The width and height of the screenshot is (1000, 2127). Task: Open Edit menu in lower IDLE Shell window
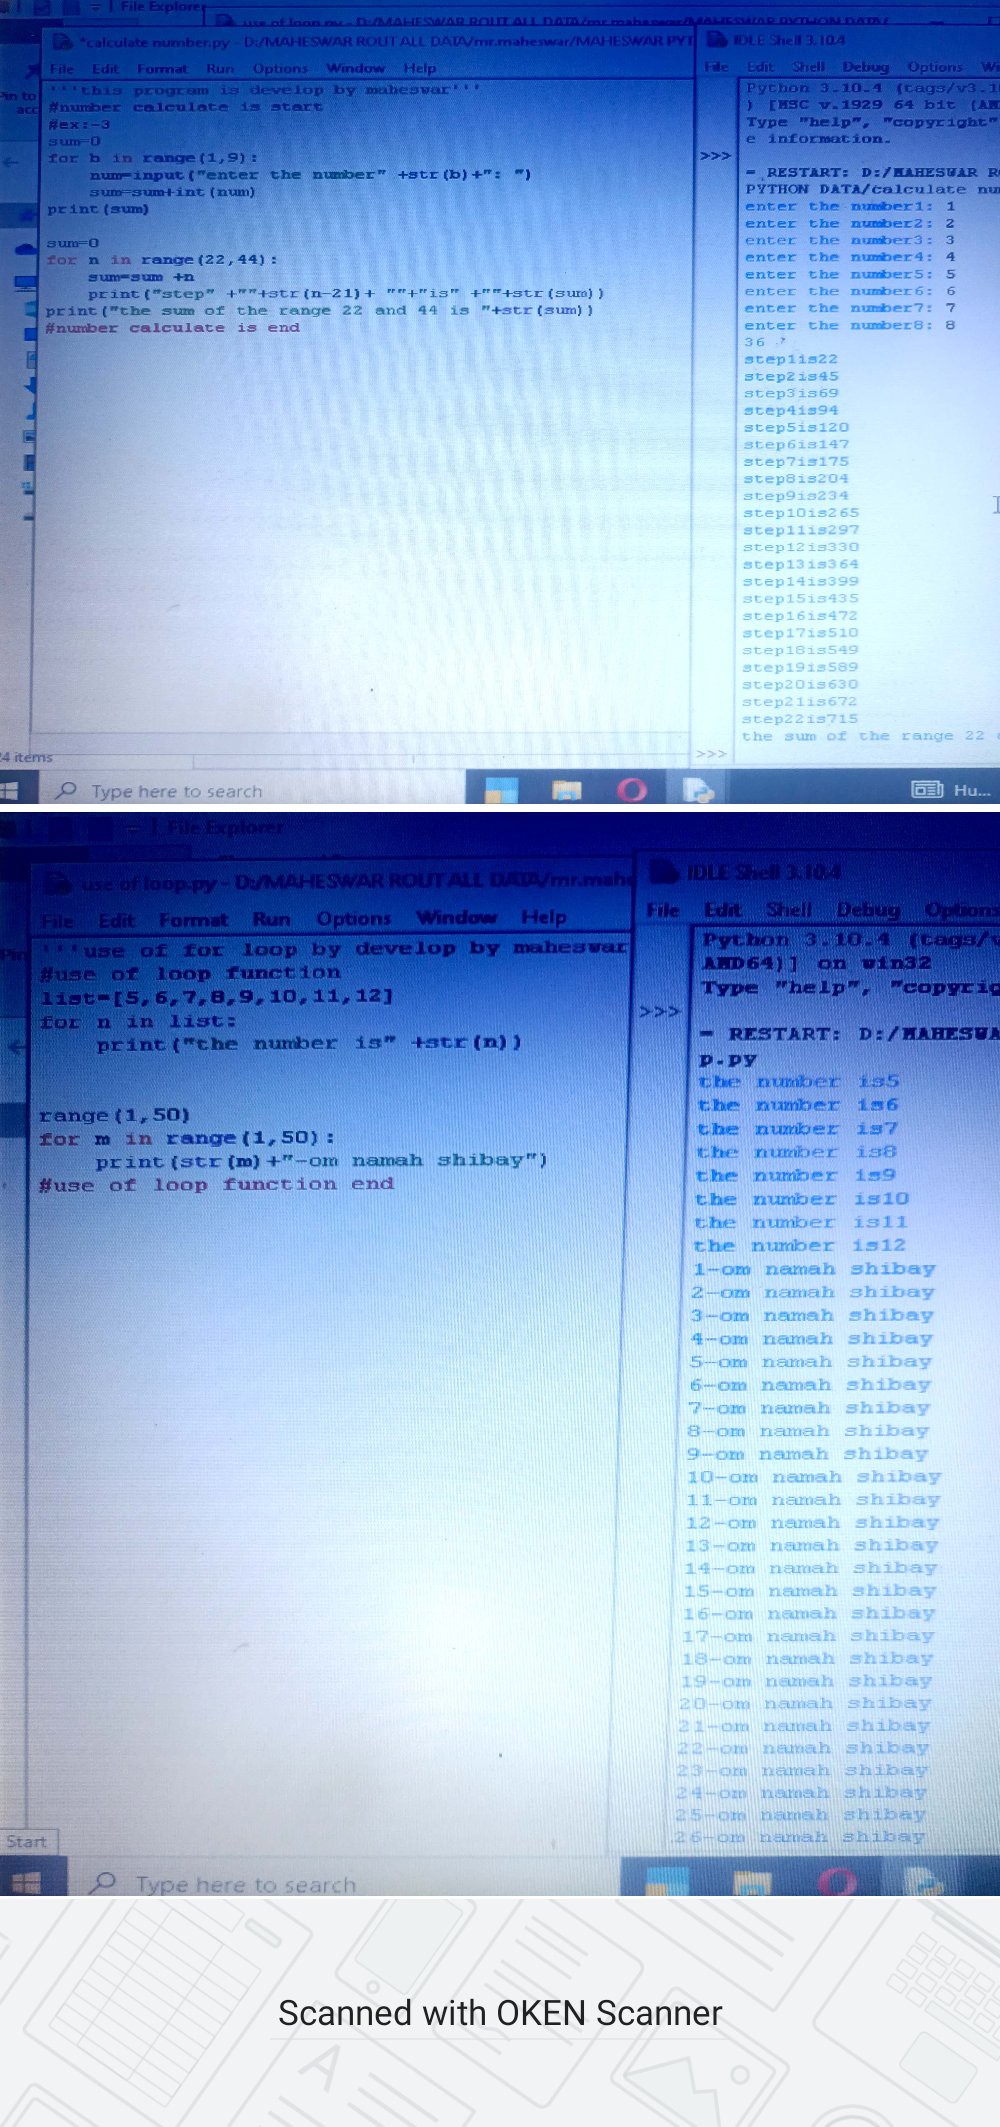tap(722, 910)
